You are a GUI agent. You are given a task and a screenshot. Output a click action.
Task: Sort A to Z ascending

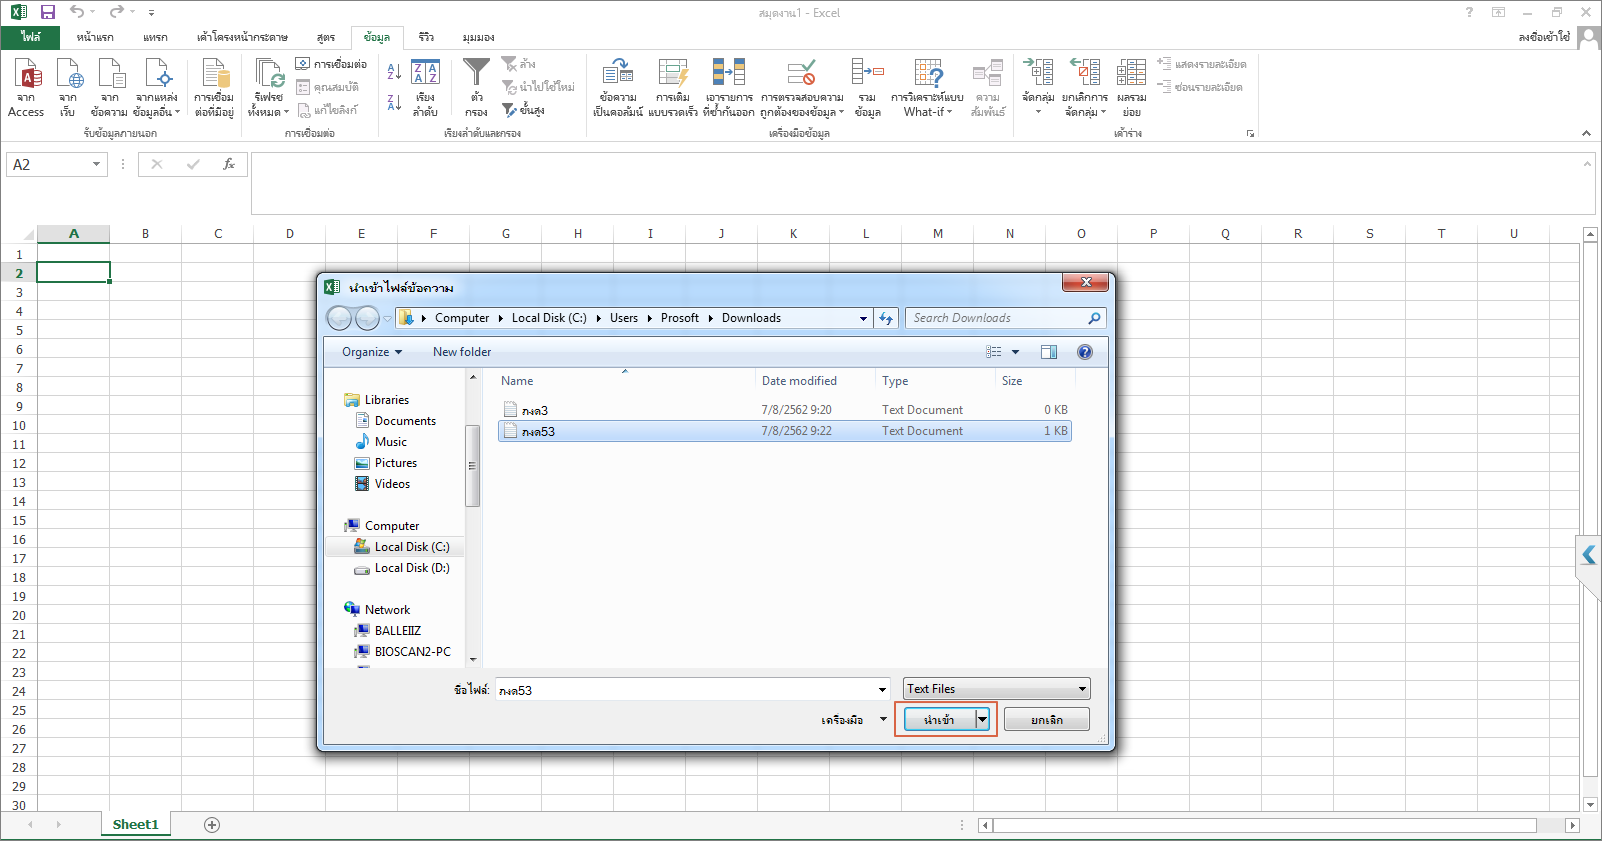click(394, 72)
